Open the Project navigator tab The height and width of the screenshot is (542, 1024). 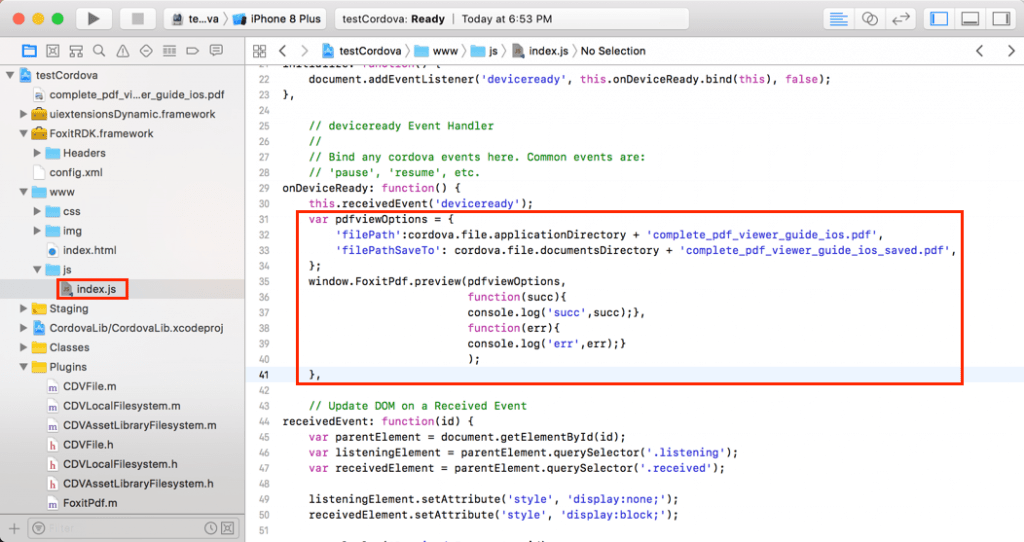pyautogui.click(x=29, y=51)
